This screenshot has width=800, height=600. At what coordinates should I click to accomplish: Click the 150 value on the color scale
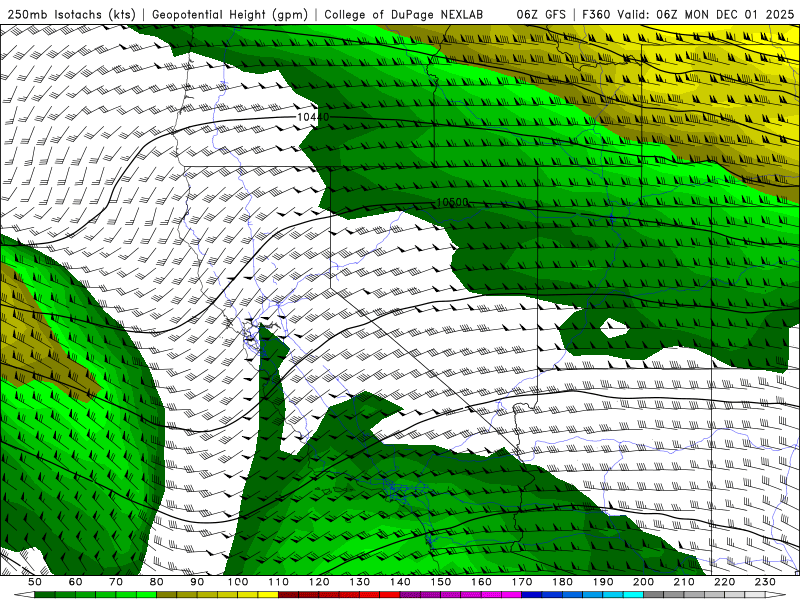pyautogui.click(x=441, y=582)
